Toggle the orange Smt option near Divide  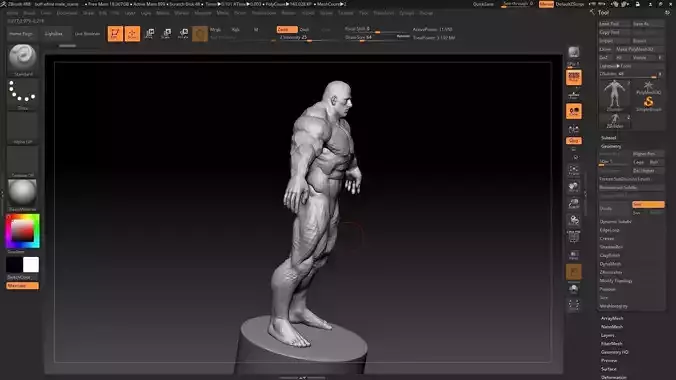[648, 204]
